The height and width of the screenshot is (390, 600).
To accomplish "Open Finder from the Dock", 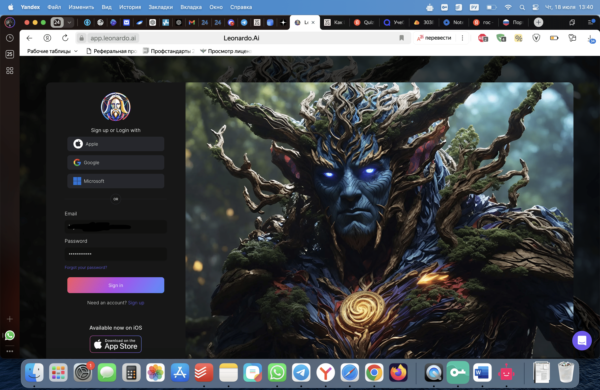I will point(34,372).
